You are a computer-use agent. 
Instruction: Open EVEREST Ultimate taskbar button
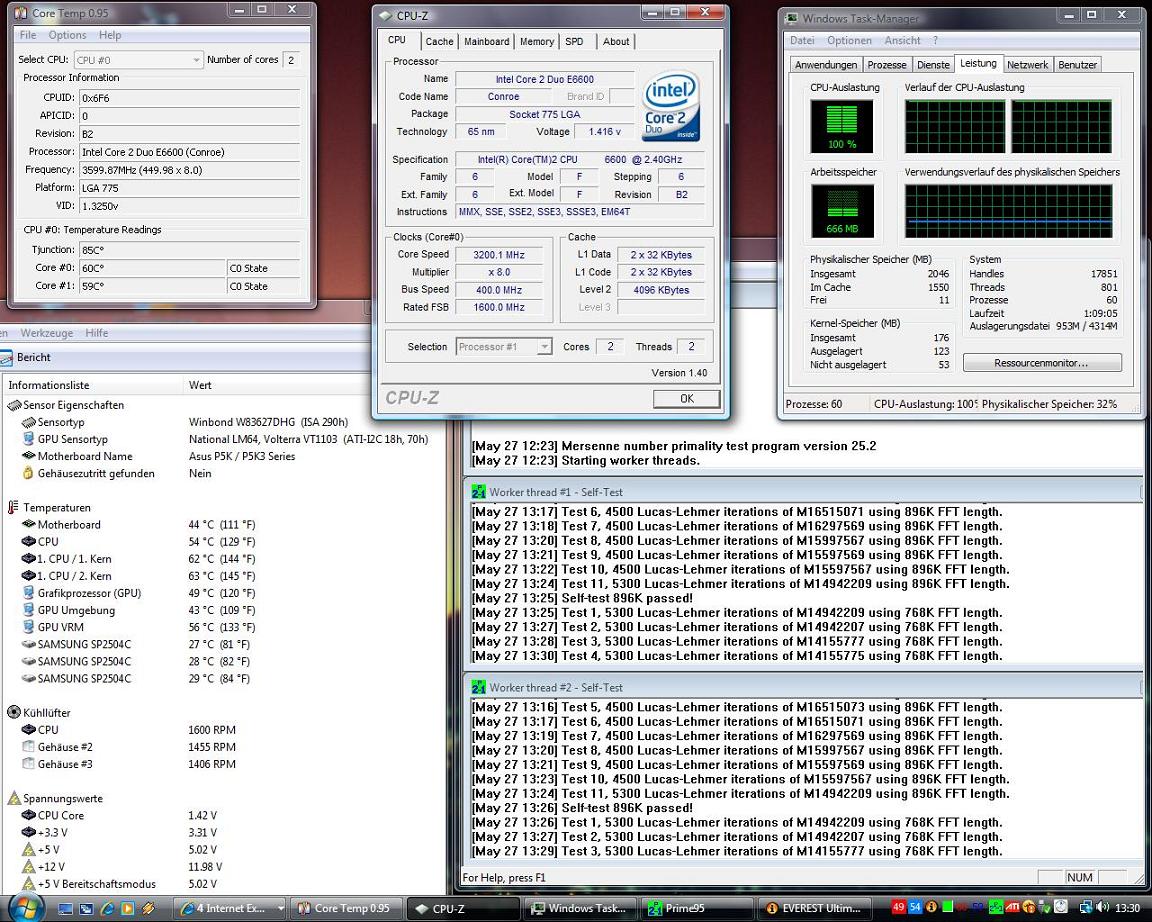[x=814, y=909]
